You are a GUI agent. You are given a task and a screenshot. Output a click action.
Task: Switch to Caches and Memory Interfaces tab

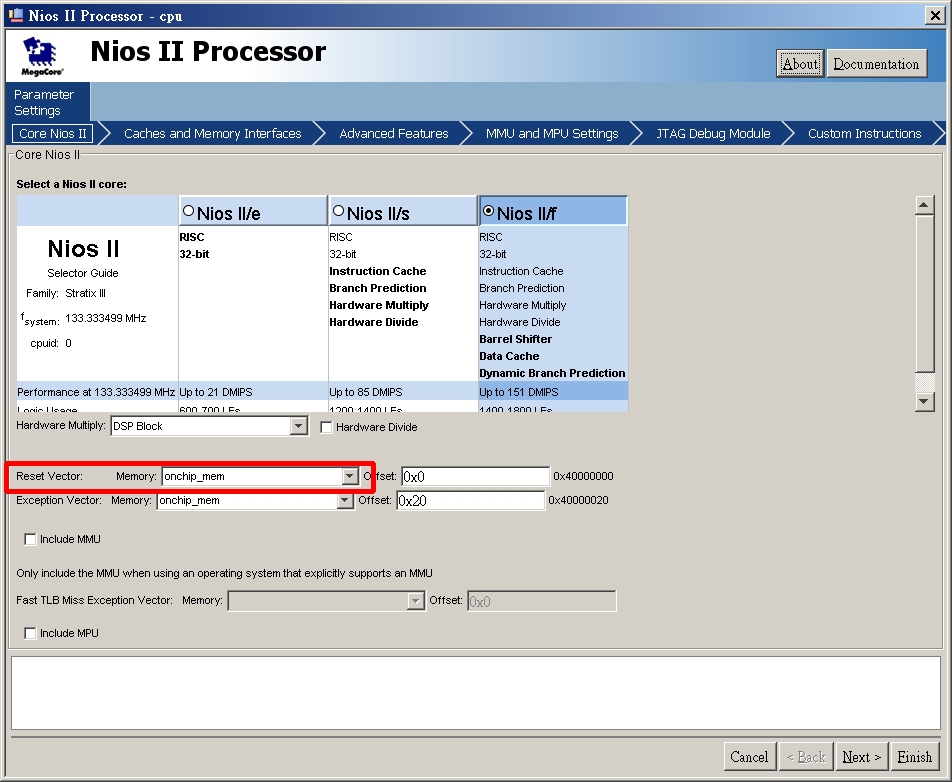coord(212,134)
